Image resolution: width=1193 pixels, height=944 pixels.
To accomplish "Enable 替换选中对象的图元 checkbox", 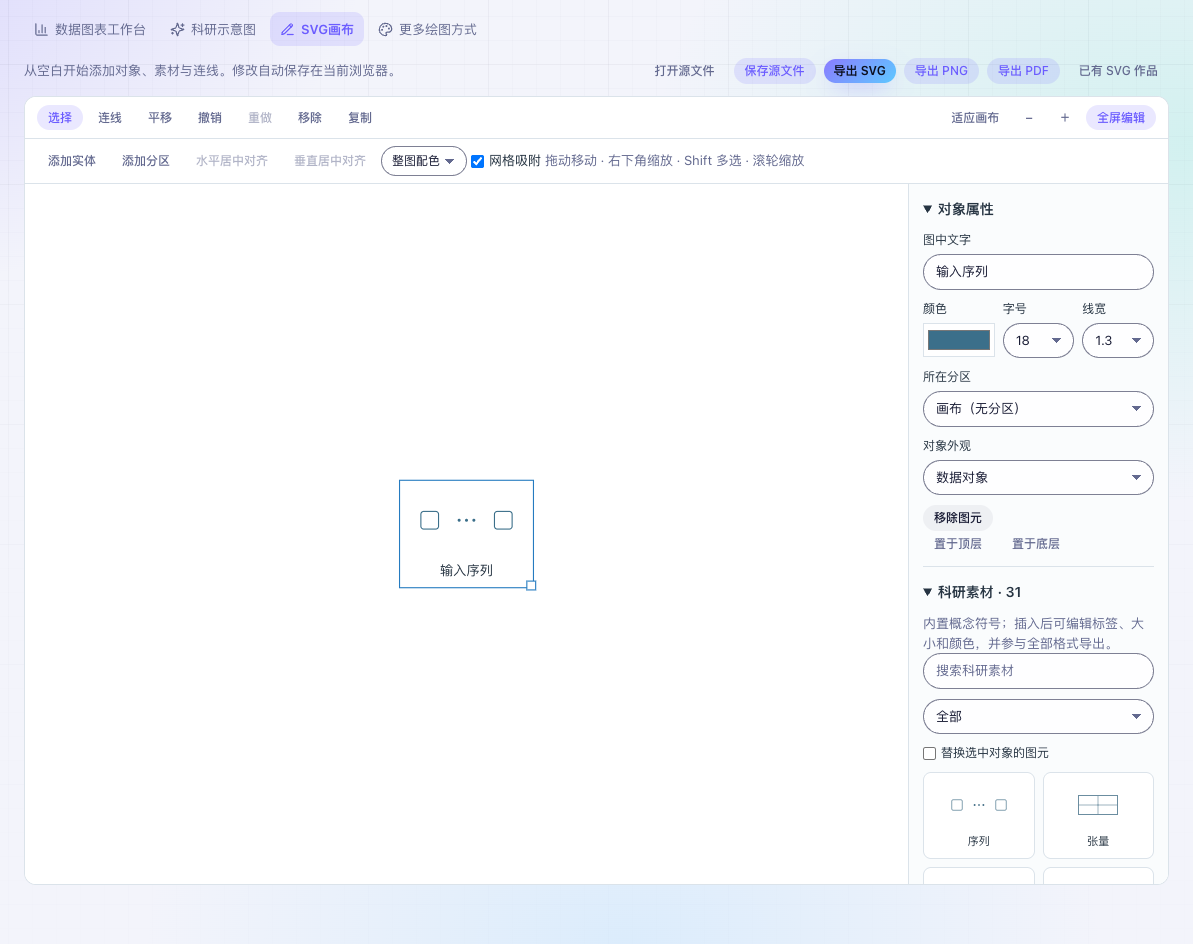I will pos(929,753).
